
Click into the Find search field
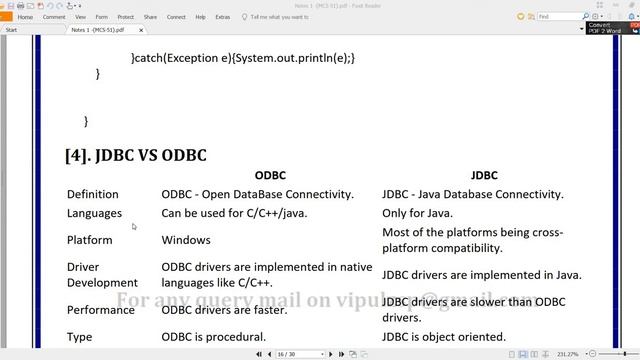[x=559, y=16]
